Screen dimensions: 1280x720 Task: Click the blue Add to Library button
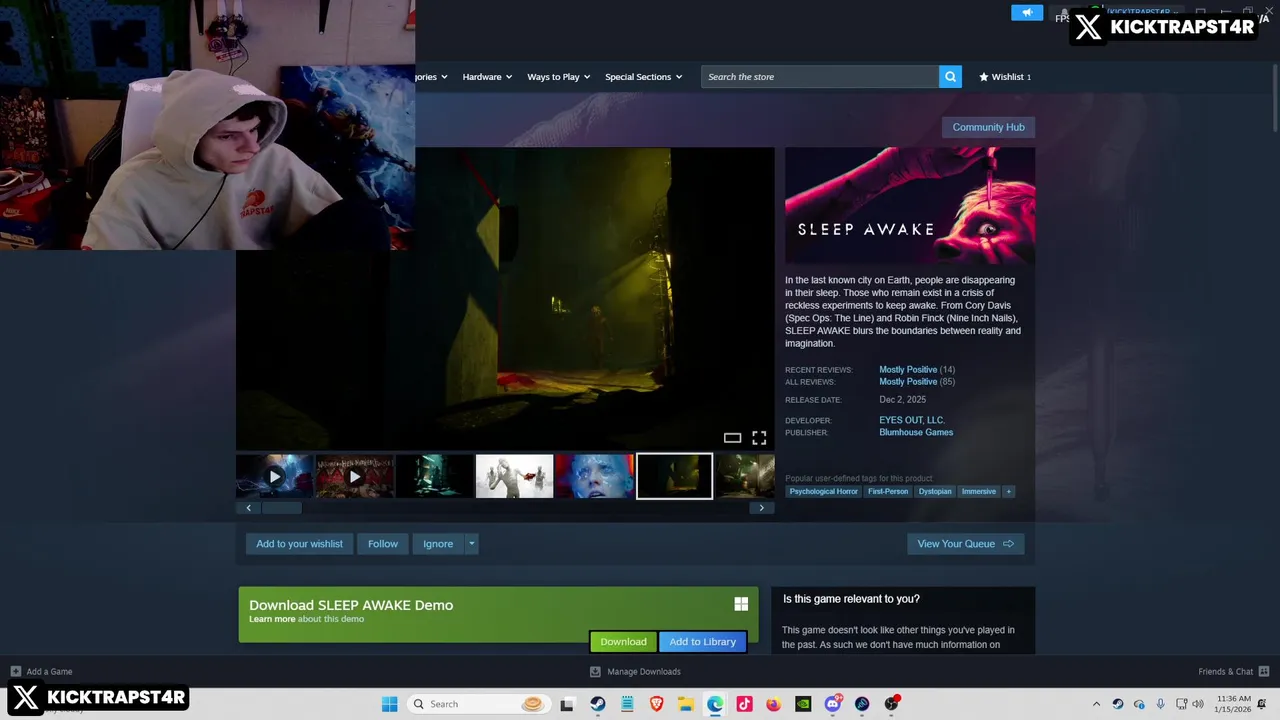(702, 642)
